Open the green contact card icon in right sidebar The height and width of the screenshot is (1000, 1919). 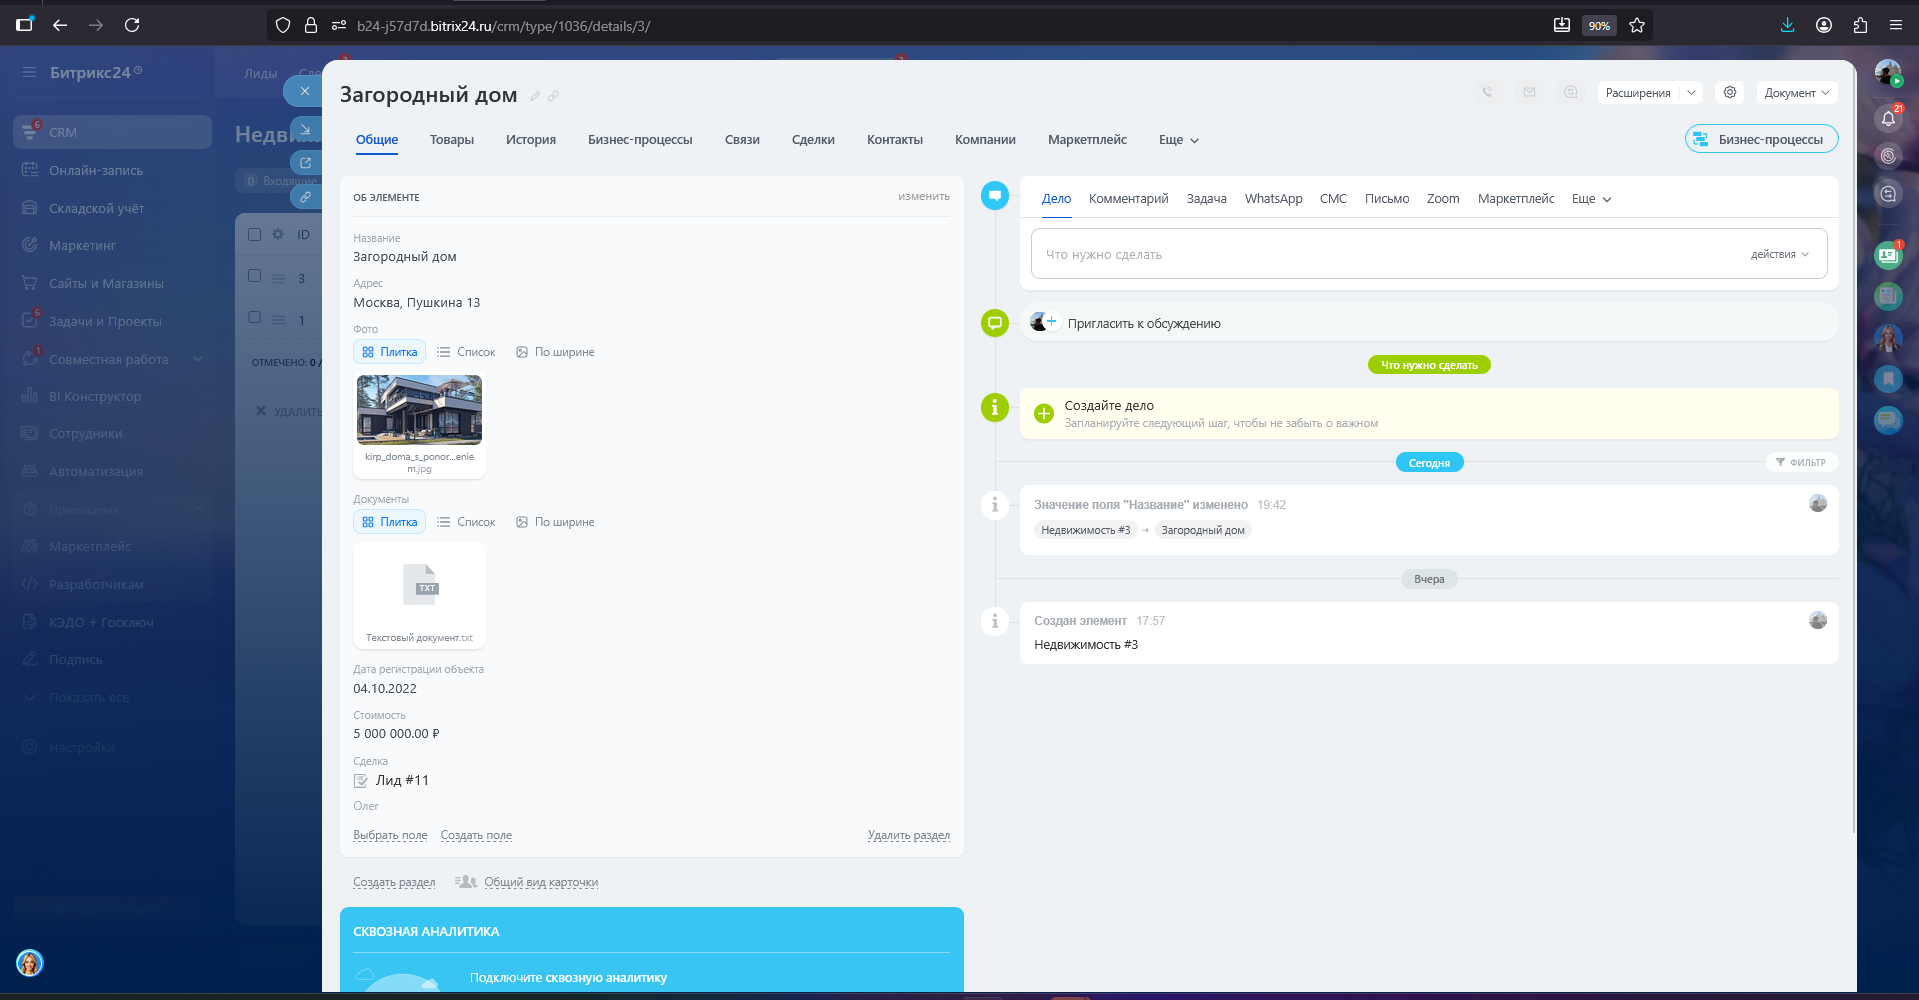click(x=1888, y=256)
